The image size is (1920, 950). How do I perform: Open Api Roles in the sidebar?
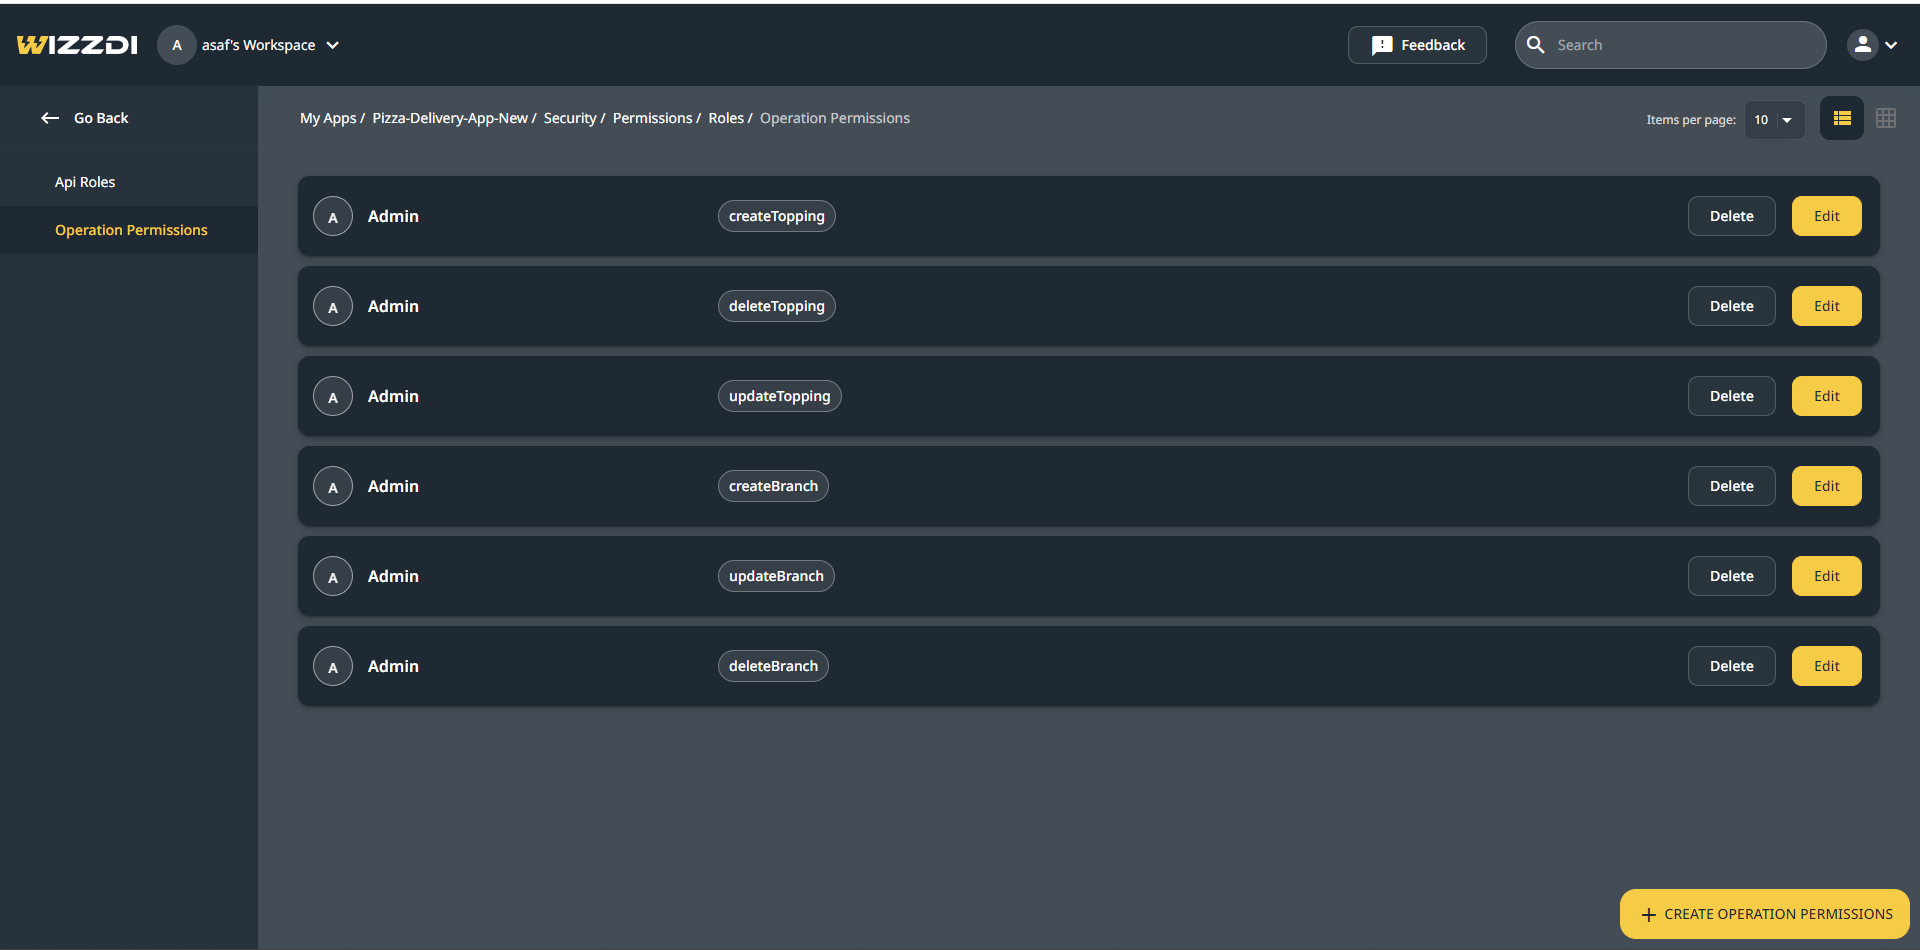[x=85, y=182]
